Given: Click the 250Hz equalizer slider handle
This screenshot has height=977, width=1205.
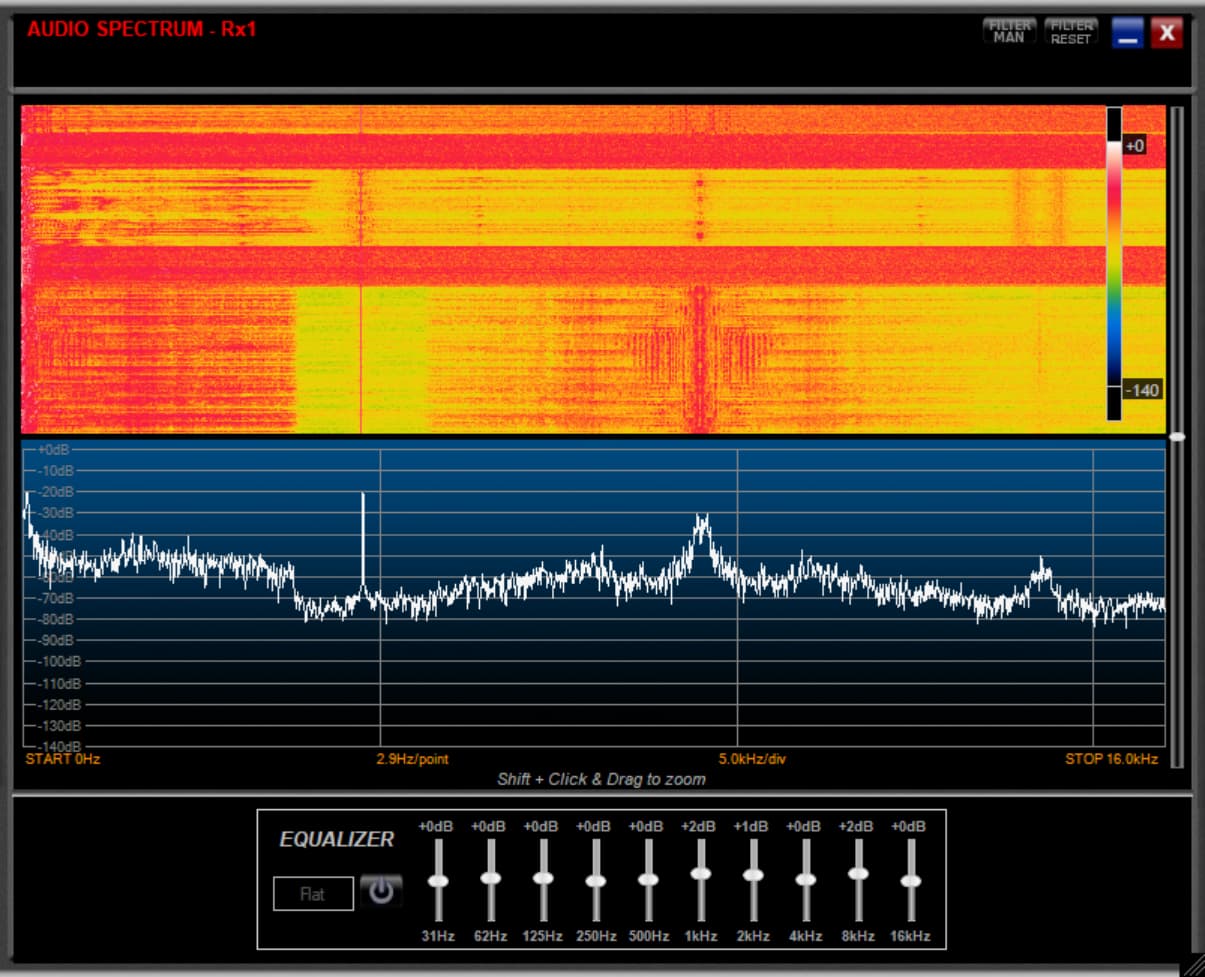Looking at the screenshot, I should pos(596,881).
